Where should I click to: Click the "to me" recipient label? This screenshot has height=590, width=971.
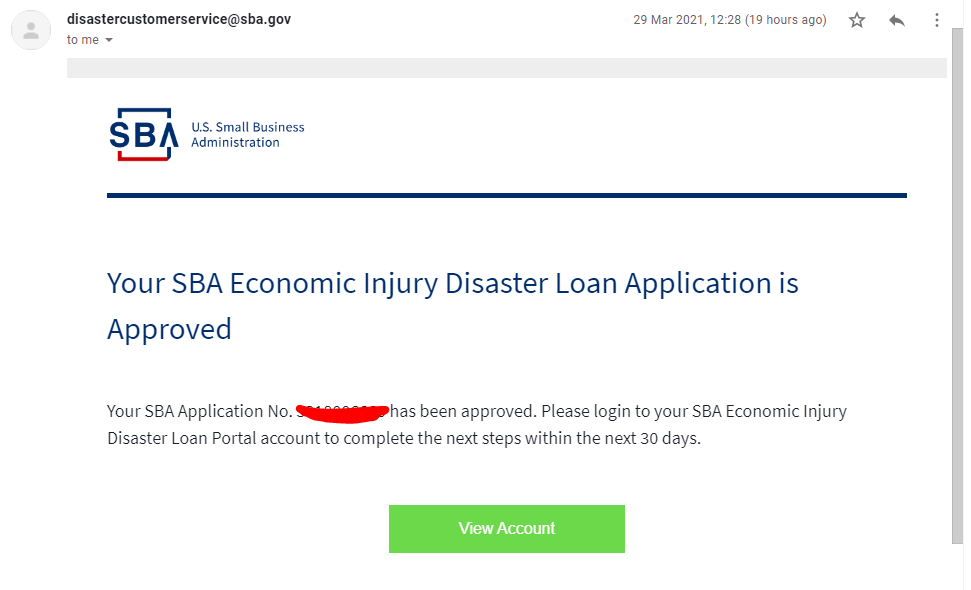[82, 40]
